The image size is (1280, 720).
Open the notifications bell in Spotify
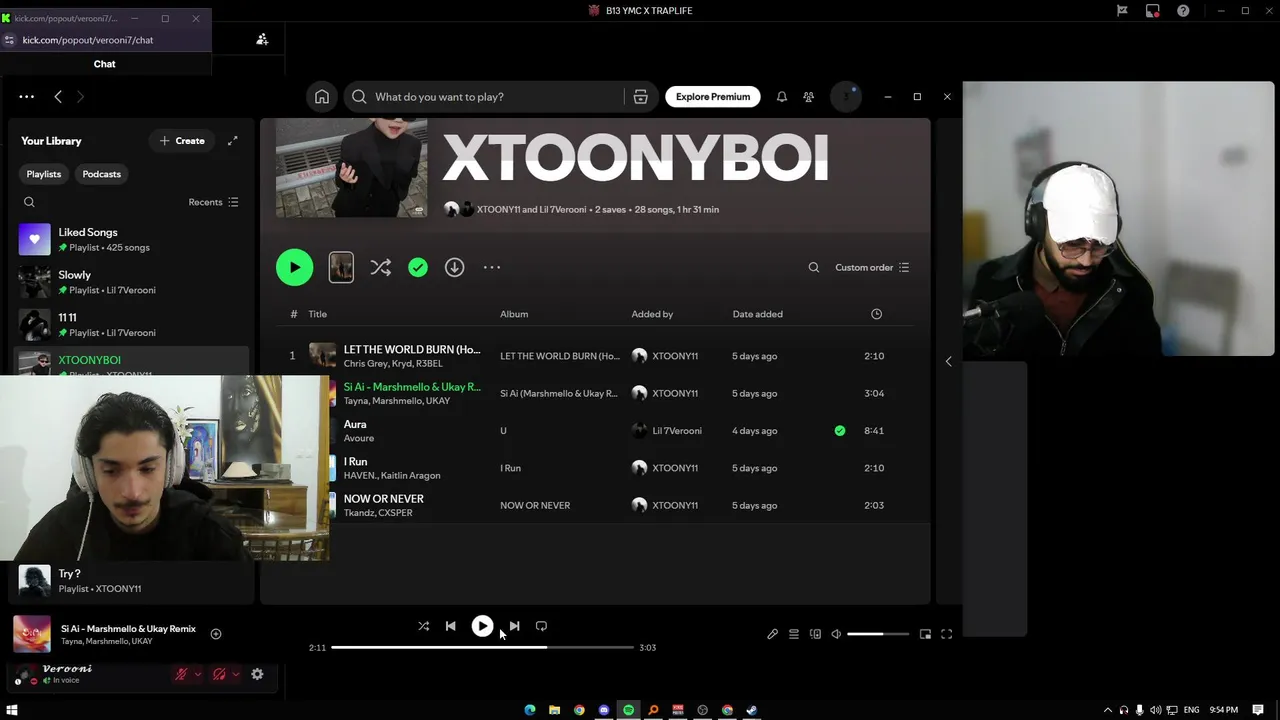pos(782,97)
